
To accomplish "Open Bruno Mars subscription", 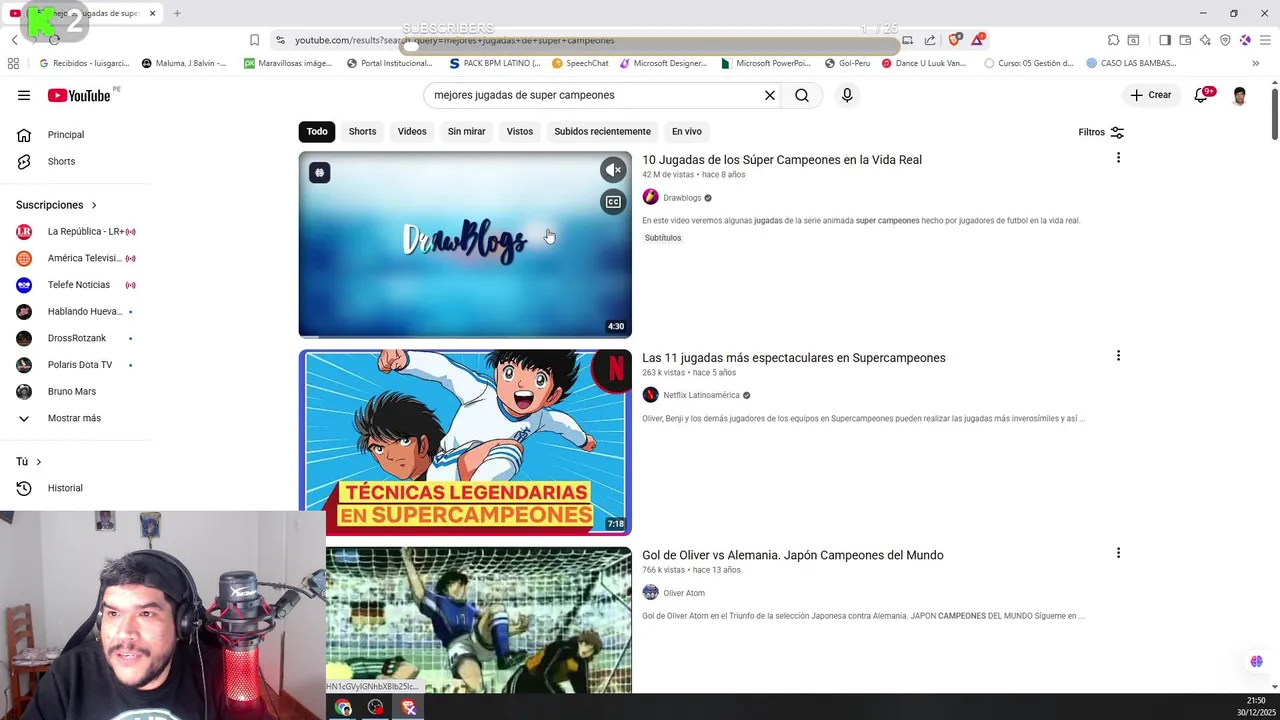I will pyautogui.click(x=76, y=391).
